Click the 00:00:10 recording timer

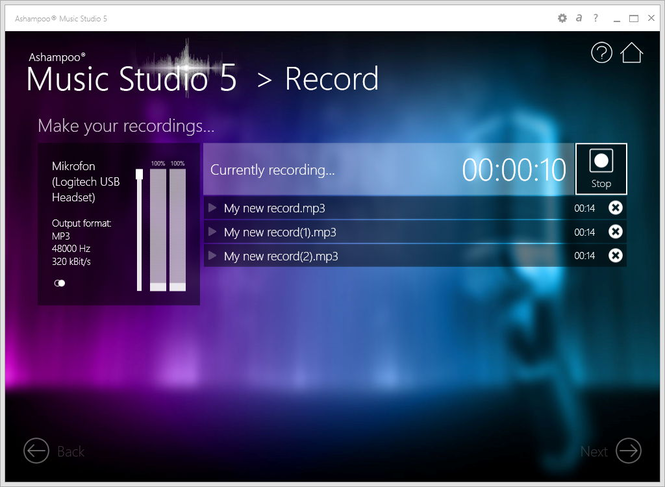tap(514, 170)
